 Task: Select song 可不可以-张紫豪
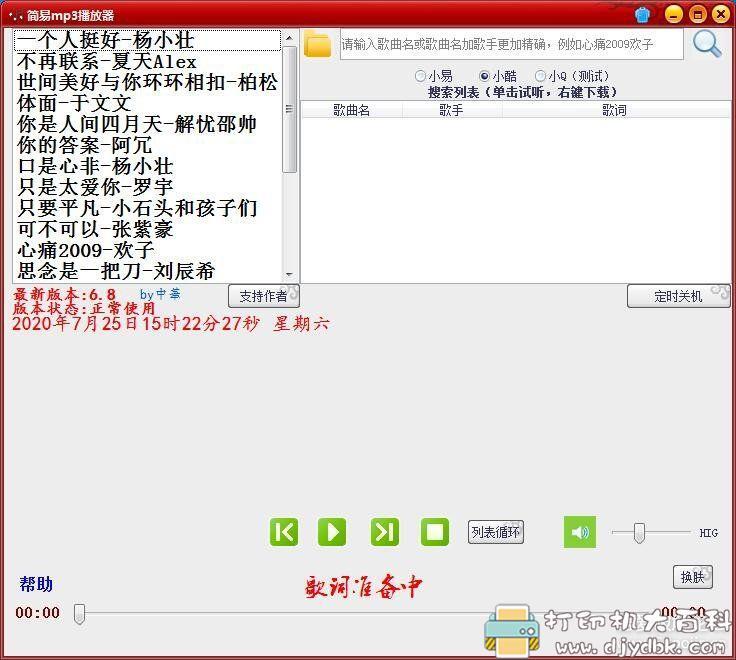(x=147, y=229)
